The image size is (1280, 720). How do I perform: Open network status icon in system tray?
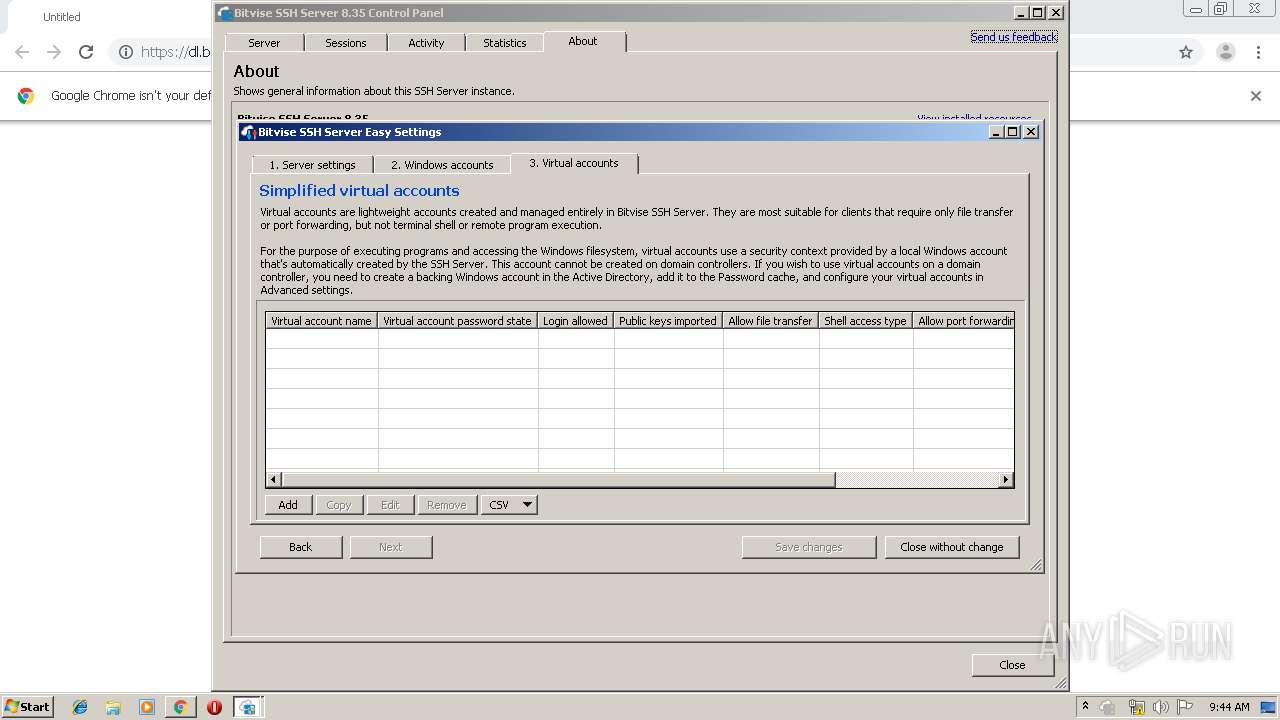1136,707
